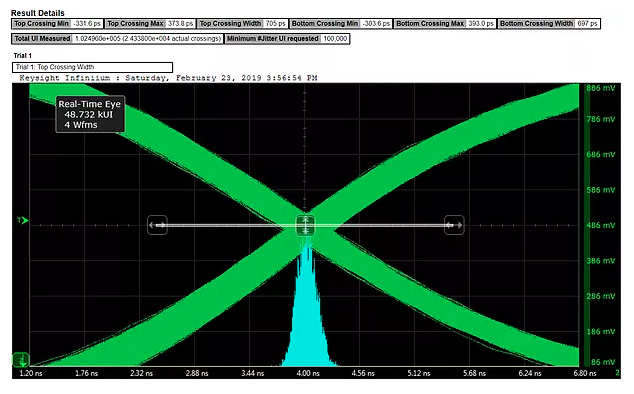The image size is (634, 394).
Task: Click the Top Crossing Max result
Action: 150,23
